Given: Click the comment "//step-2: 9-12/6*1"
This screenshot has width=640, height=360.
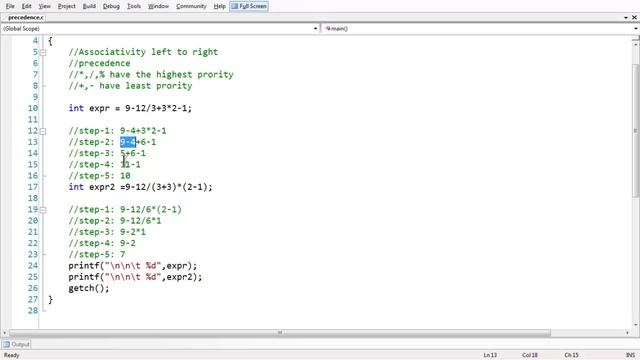Looking at the screenshot, I should click(115, 221).
